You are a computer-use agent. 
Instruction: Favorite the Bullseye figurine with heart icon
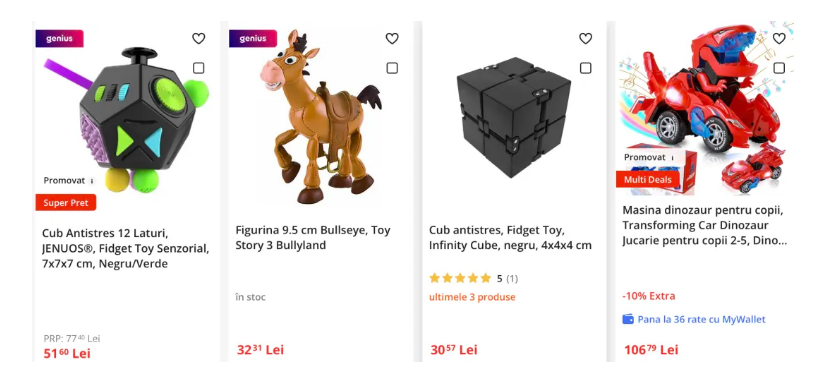pos(392,39)
